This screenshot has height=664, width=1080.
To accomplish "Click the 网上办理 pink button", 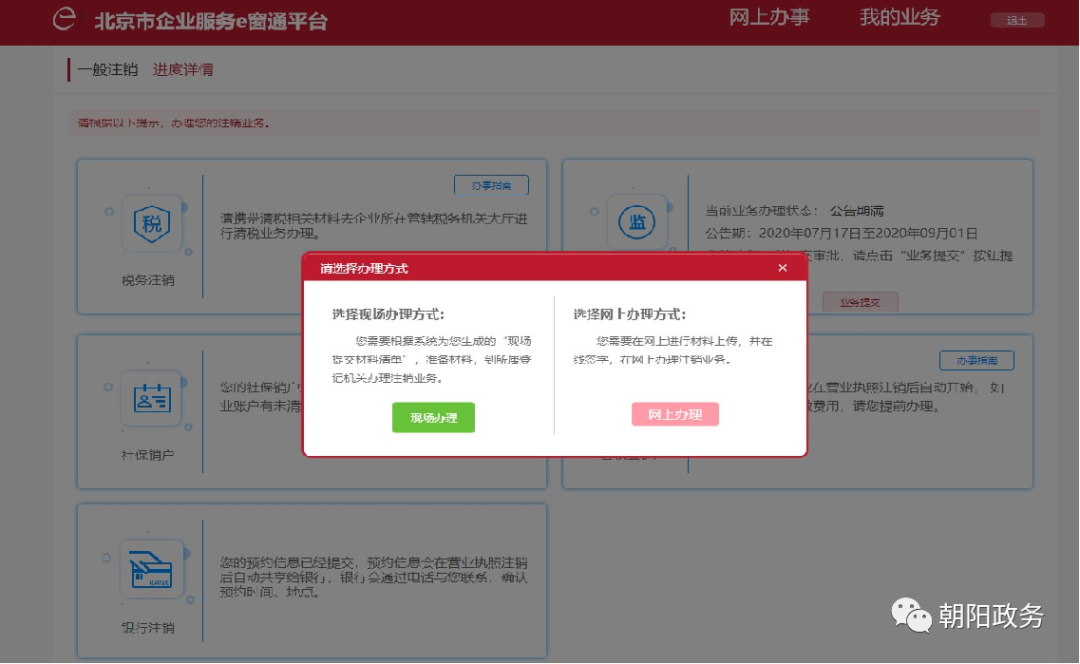I will point(675,414).
